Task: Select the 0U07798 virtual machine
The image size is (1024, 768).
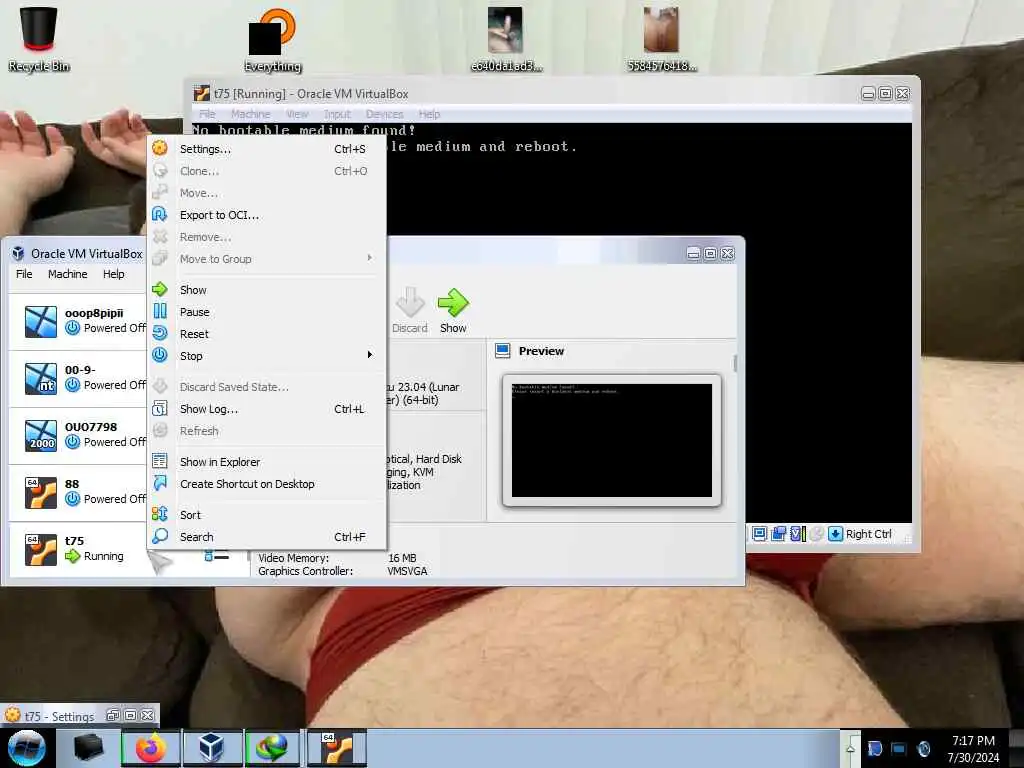Action: [78, 435]
